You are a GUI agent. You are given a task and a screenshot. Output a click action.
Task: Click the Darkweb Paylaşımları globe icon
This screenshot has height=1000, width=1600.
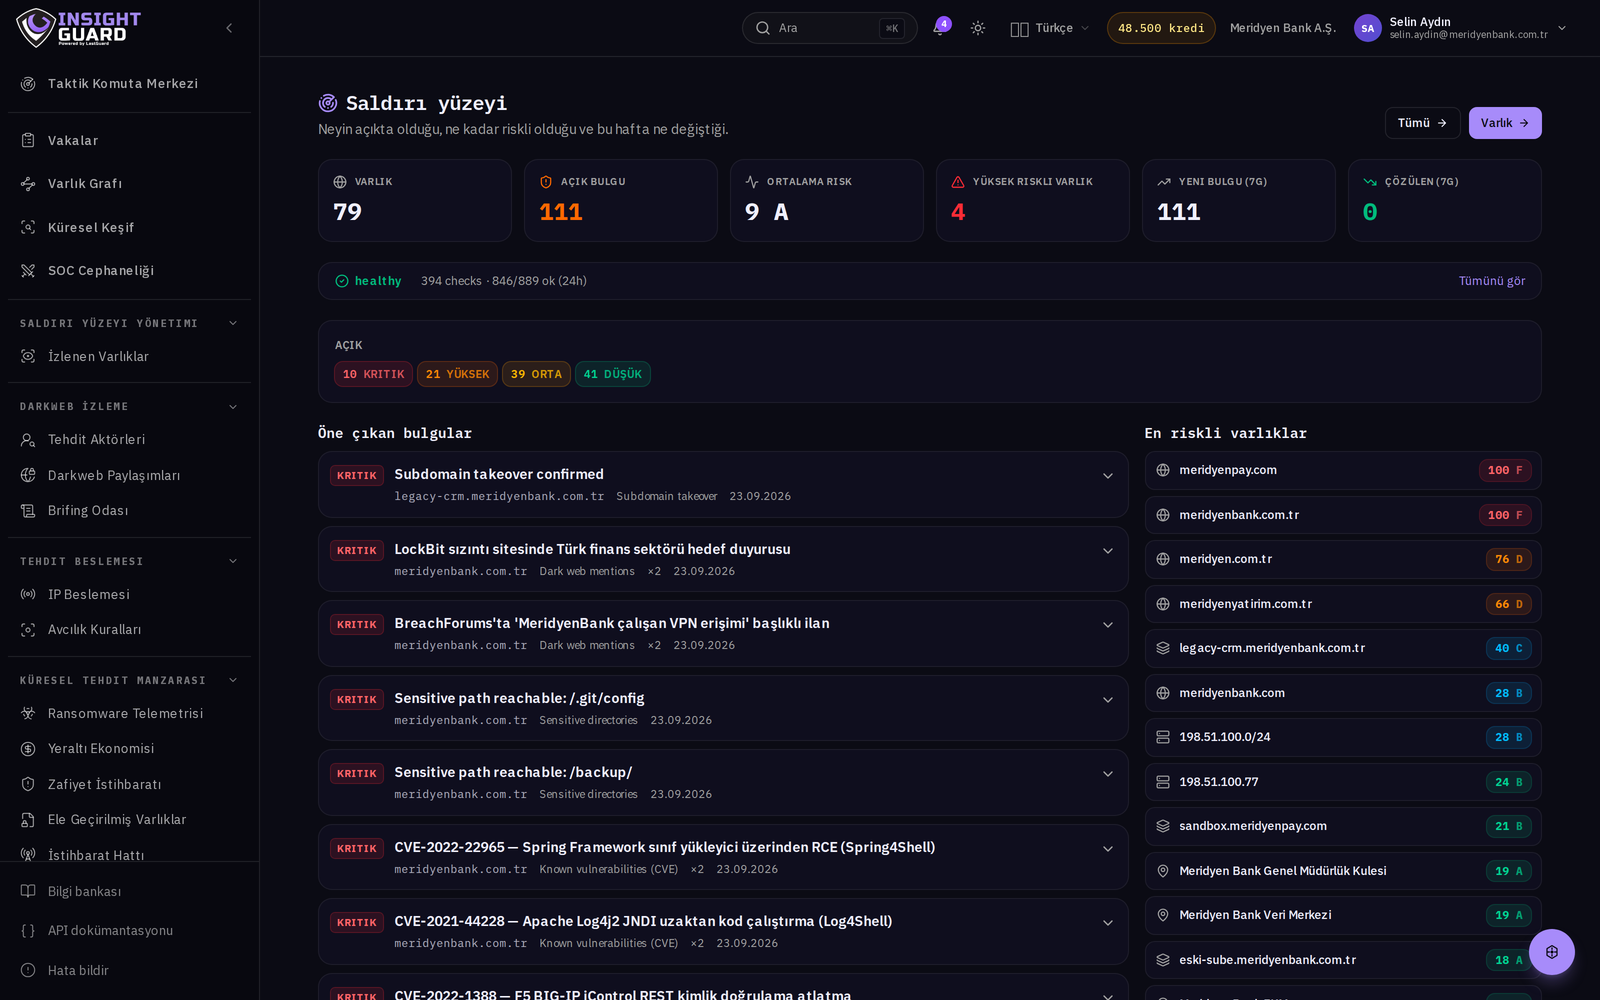pos(28,476)
